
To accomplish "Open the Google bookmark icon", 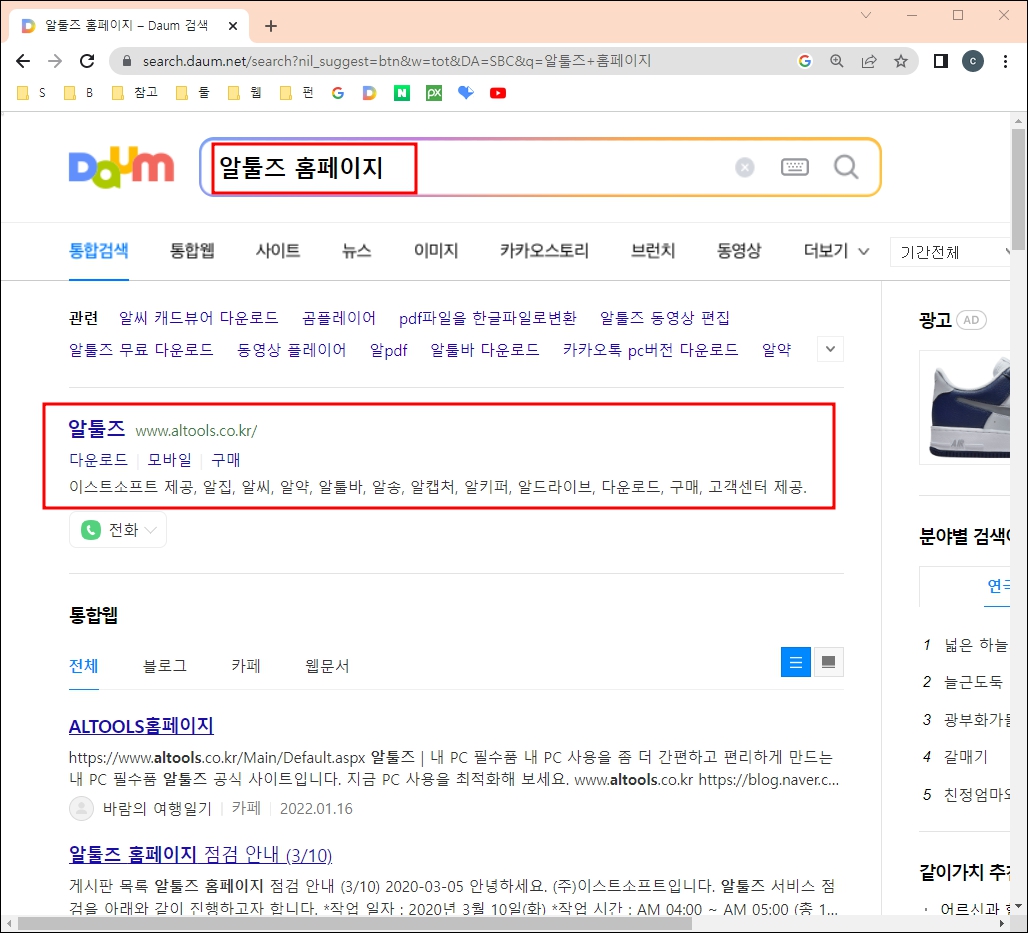I will [x=340, y=92].
